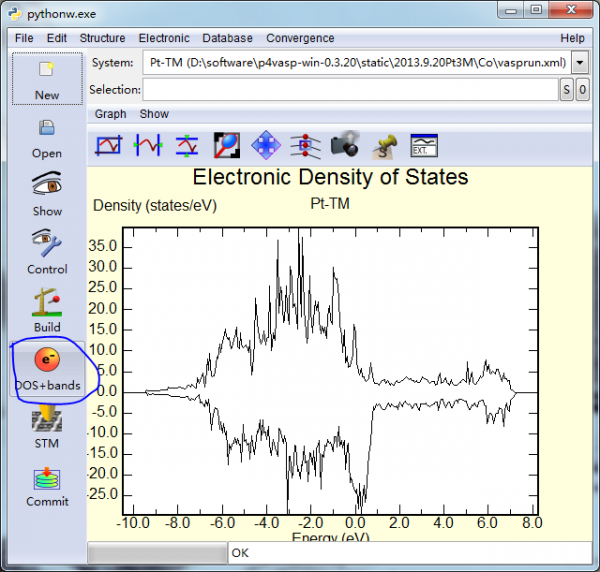Screen dimensions: 600x572
Task: Click the New icon in sidebar
Action: (x=46, y=78)
